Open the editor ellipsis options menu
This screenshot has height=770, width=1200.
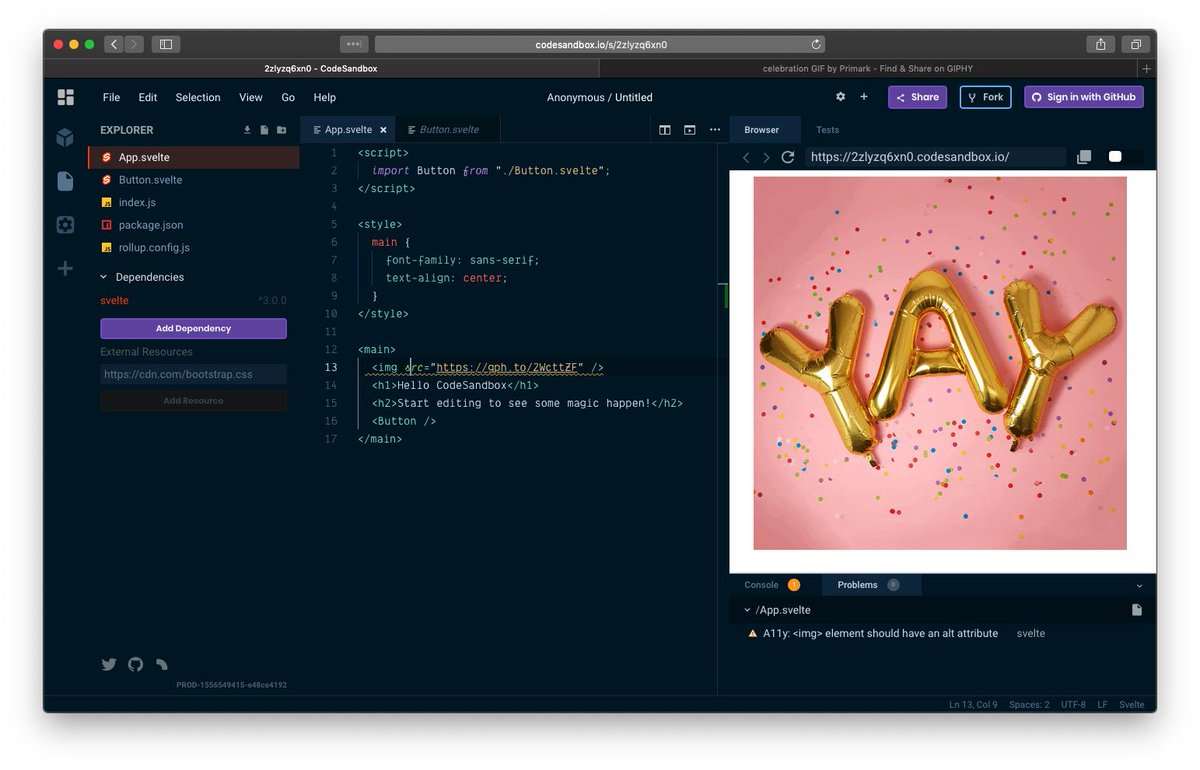(x=715, y=130)
